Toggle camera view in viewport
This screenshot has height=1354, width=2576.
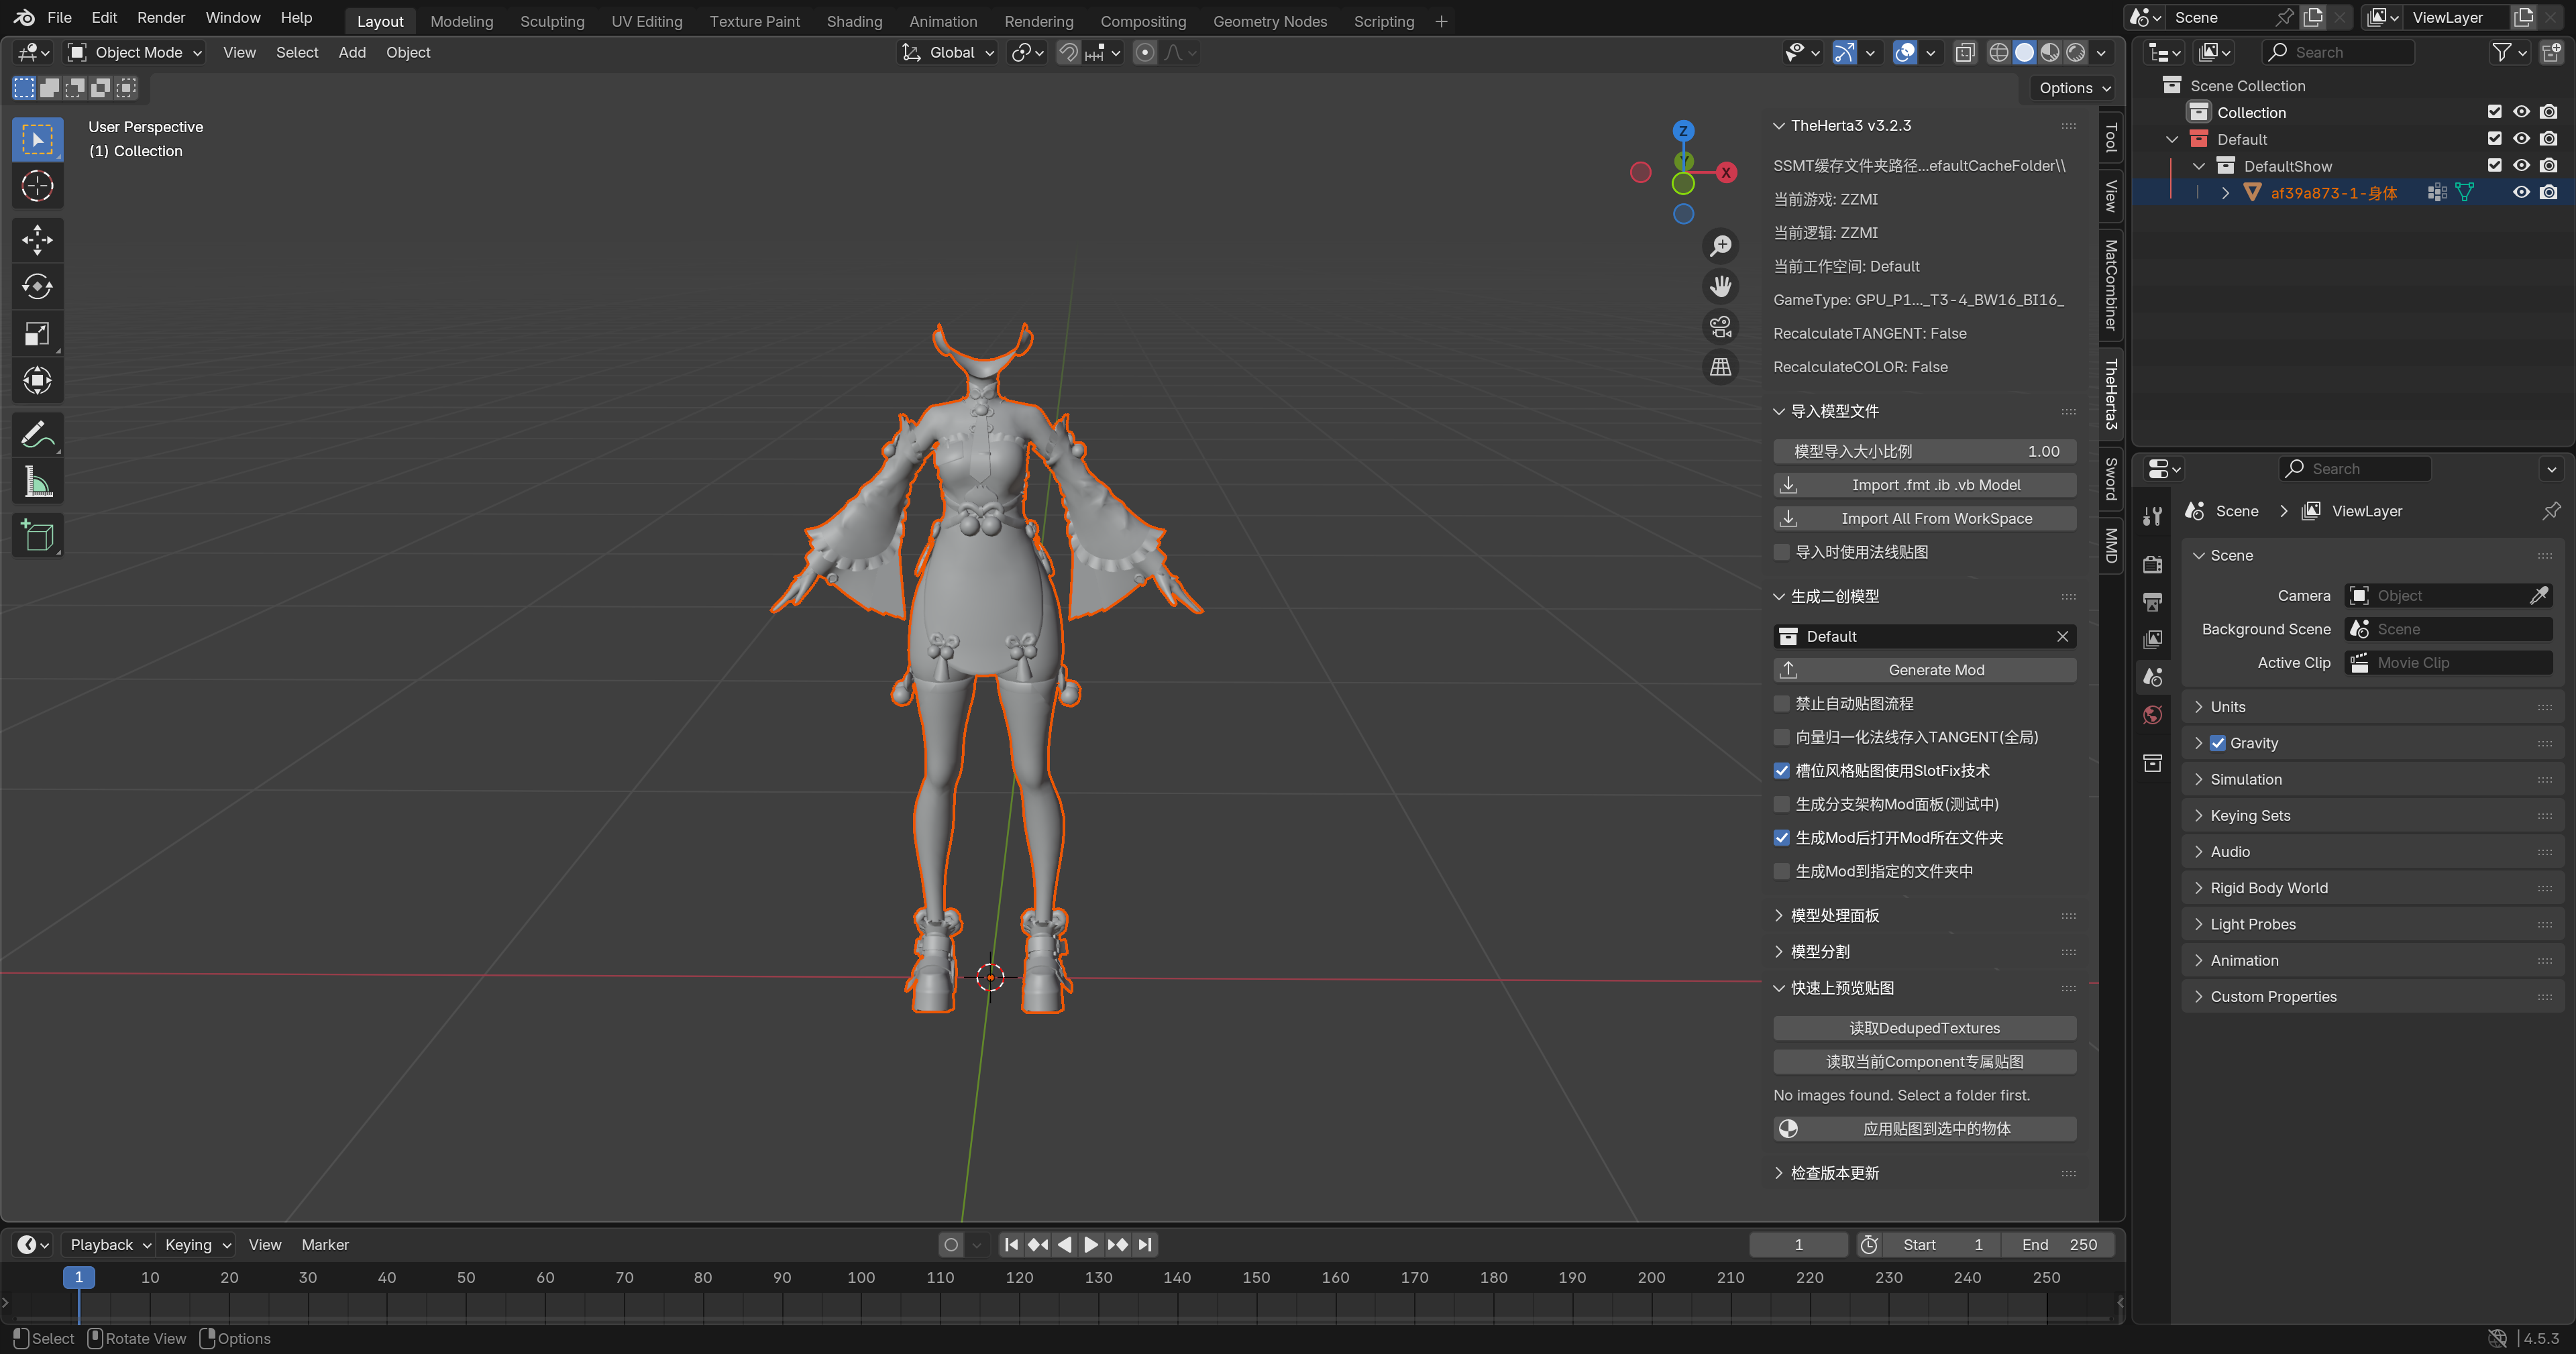tap(1720, 327)
